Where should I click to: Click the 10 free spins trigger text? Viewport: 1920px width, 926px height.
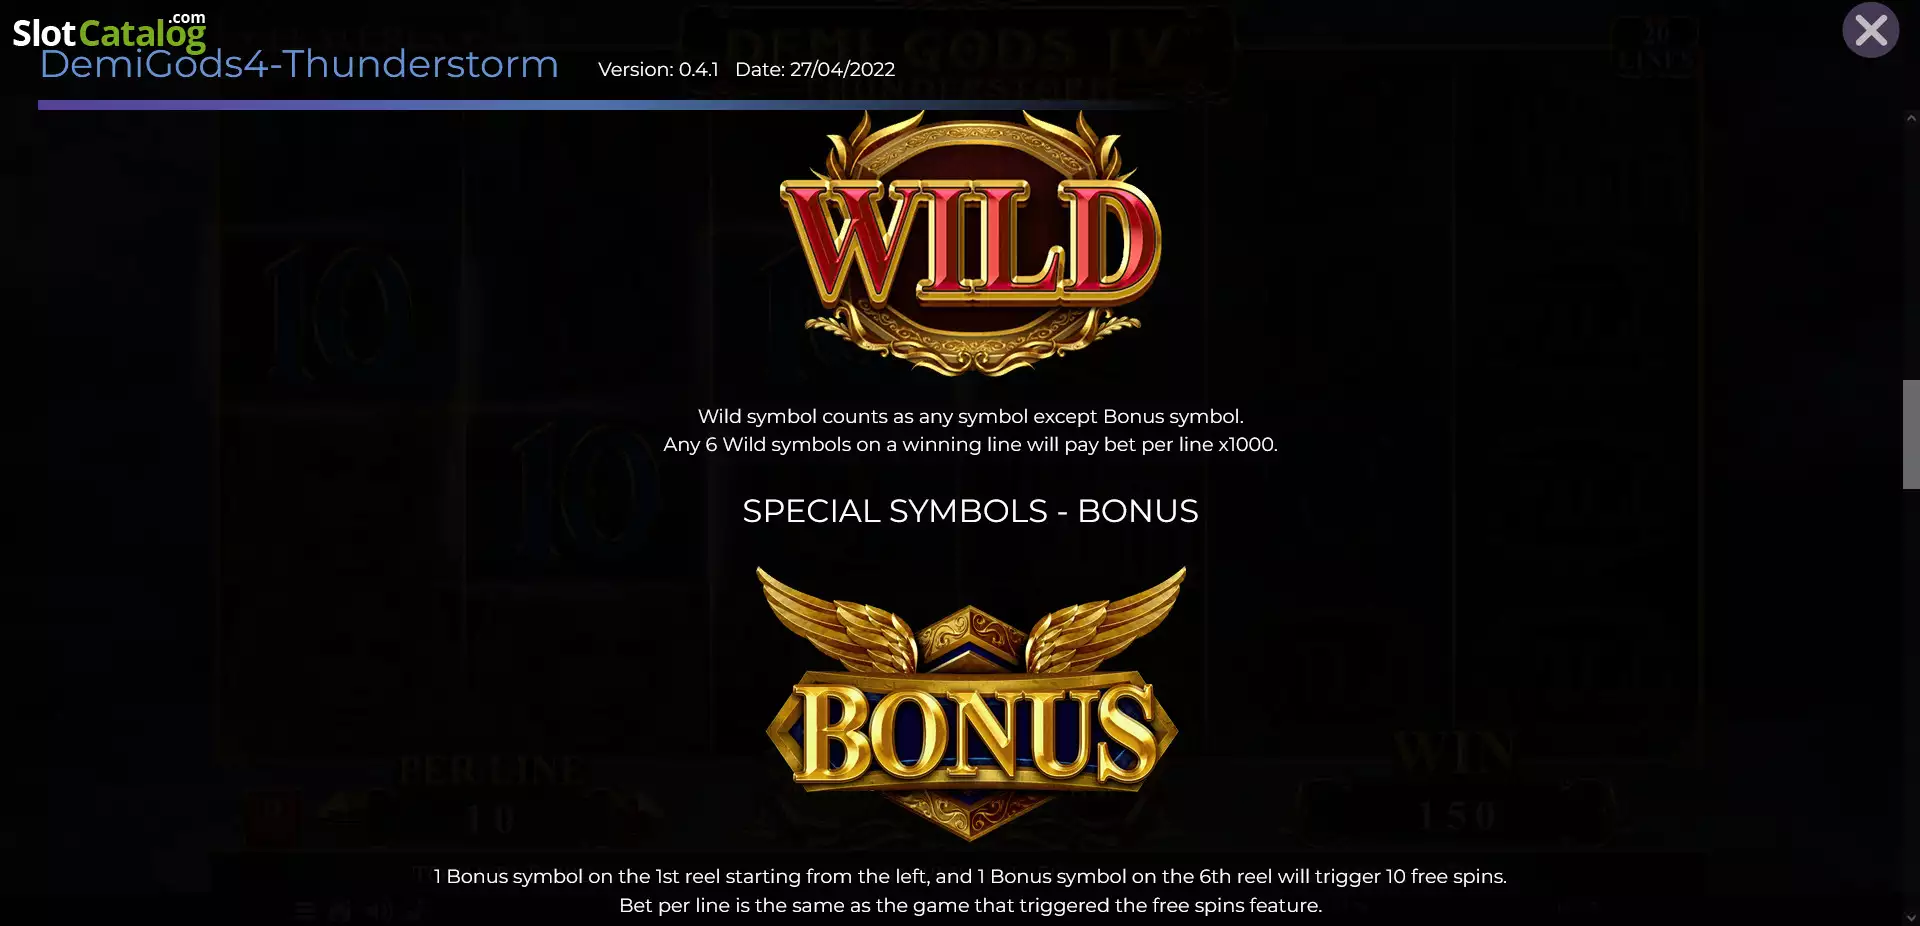(970, 876)
